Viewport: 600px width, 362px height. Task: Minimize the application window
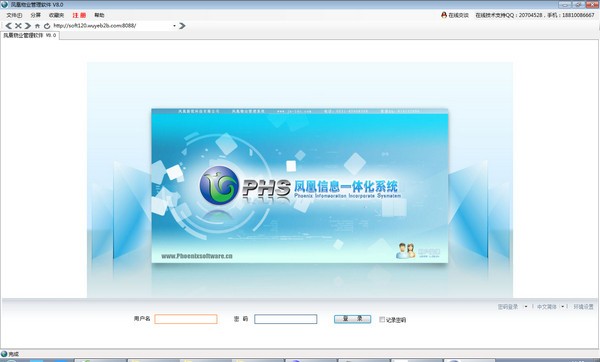pyautogui.click(x=565, y=5)
